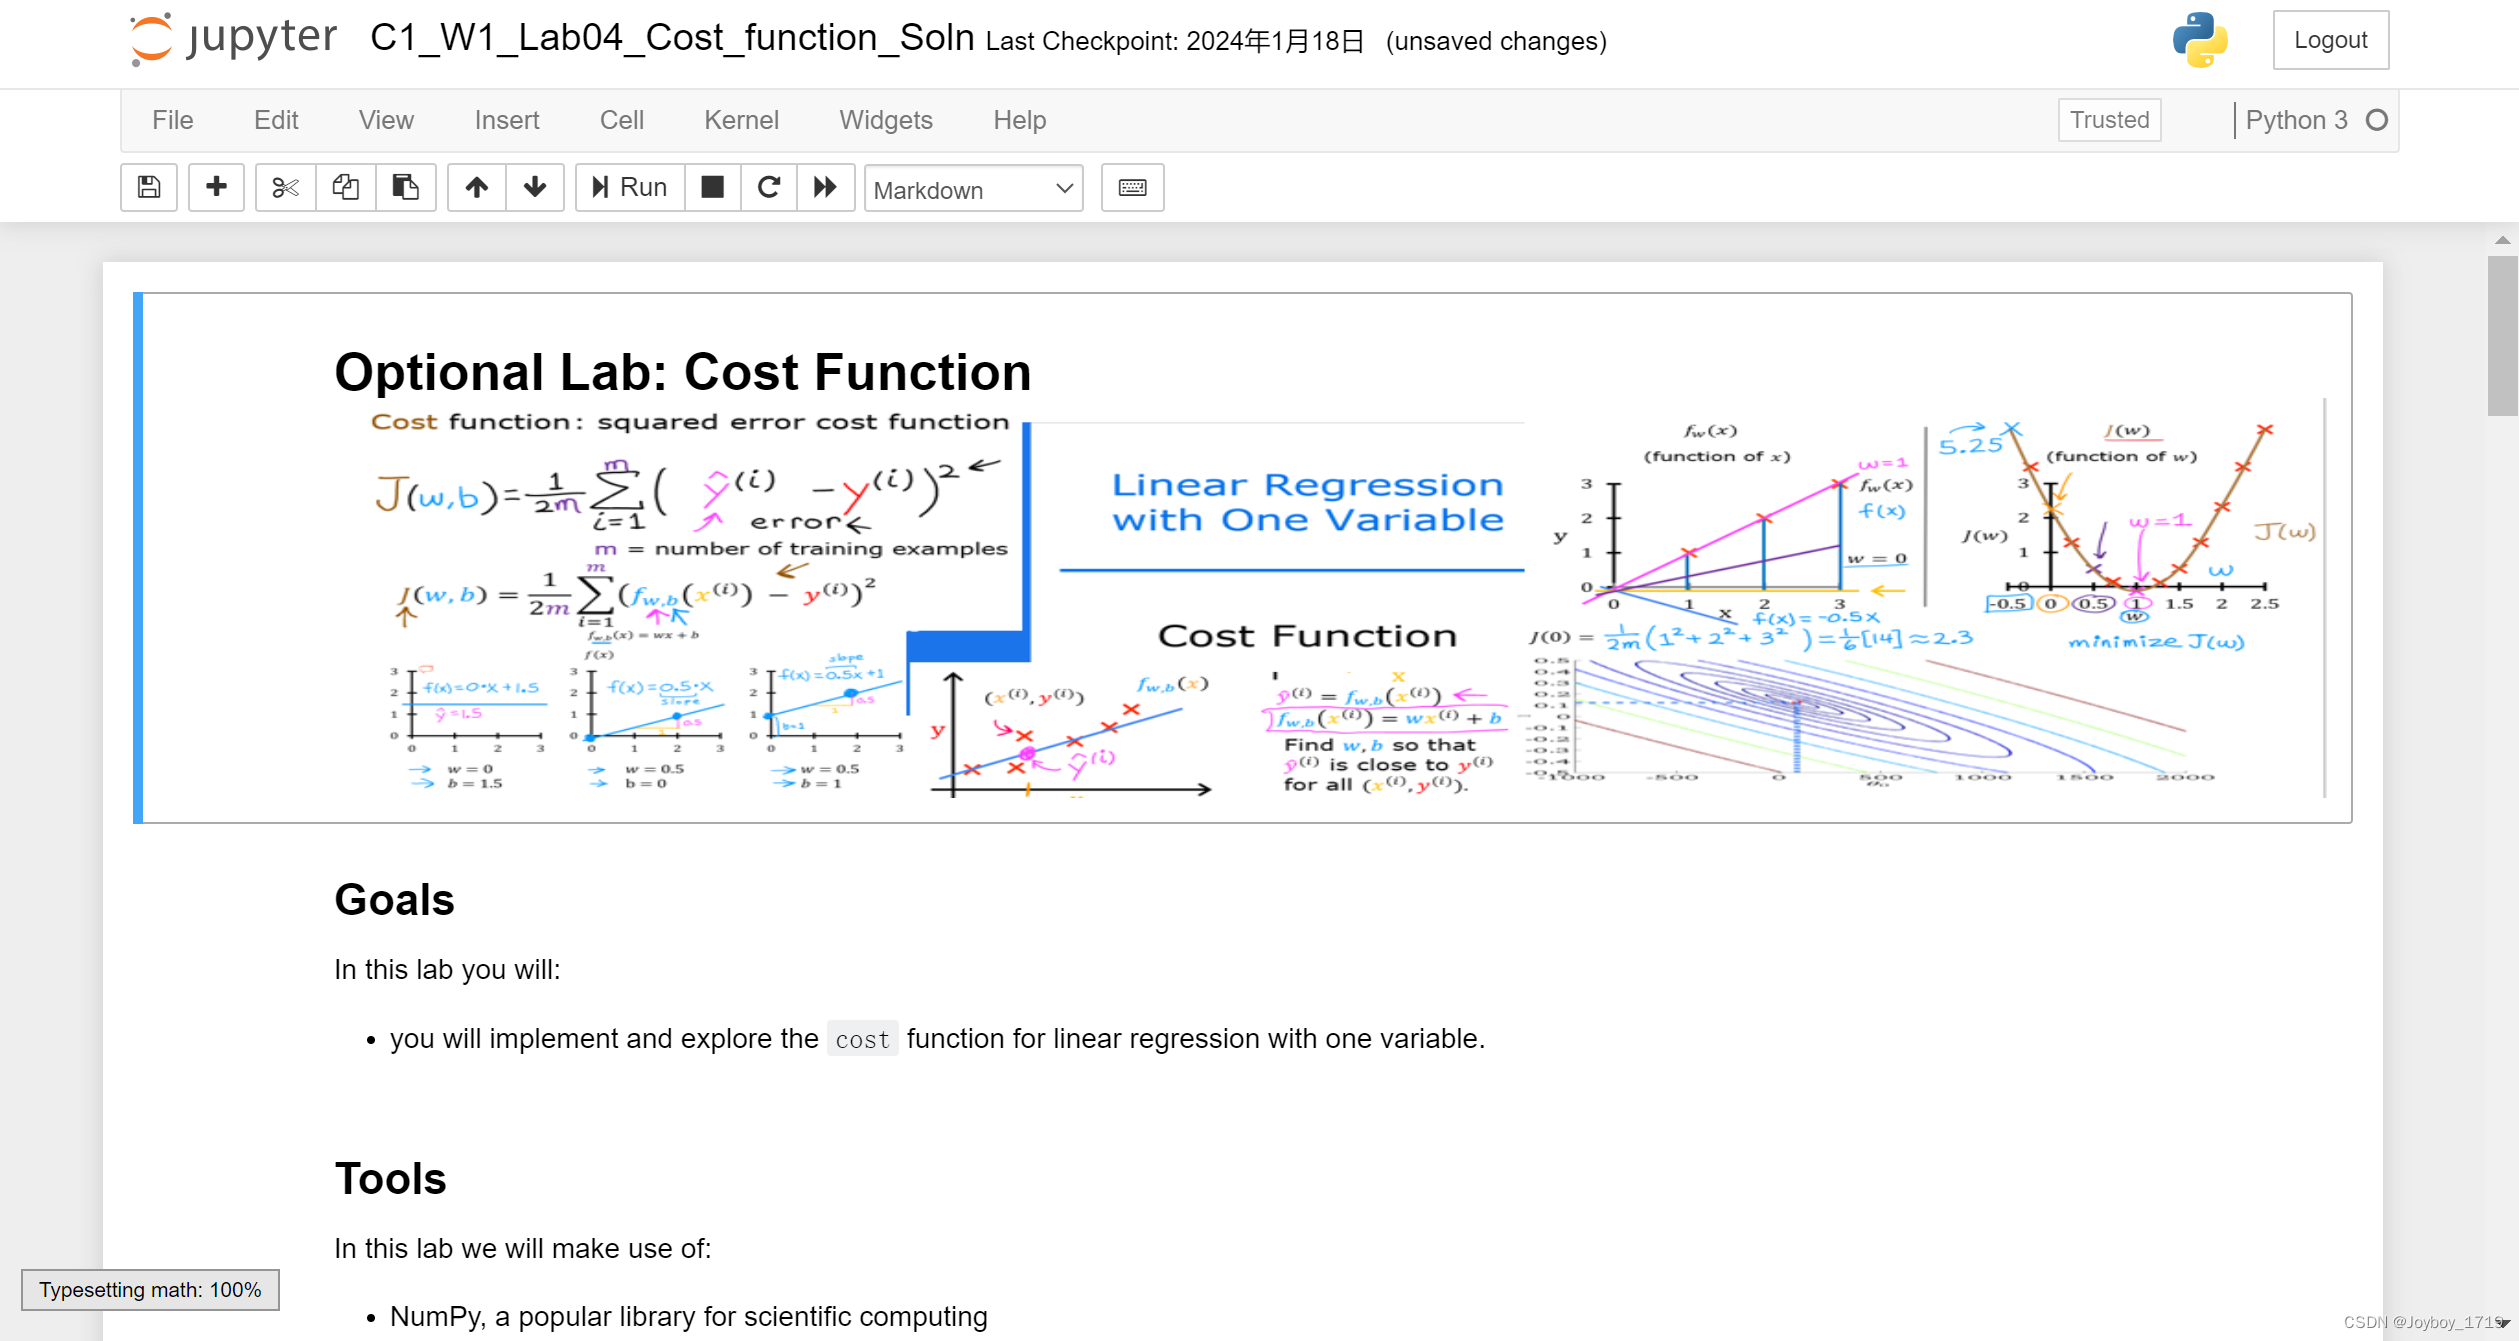Screen dimensions: 2519x1341
Task: Click the notebook title to rename
Action: (x=672, y=38)
